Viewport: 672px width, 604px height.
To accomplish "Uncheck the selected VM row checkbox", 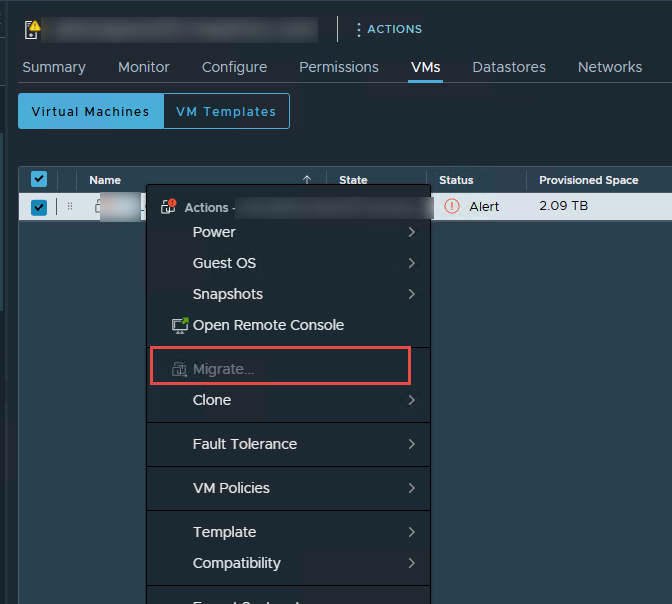I will 39,207.
